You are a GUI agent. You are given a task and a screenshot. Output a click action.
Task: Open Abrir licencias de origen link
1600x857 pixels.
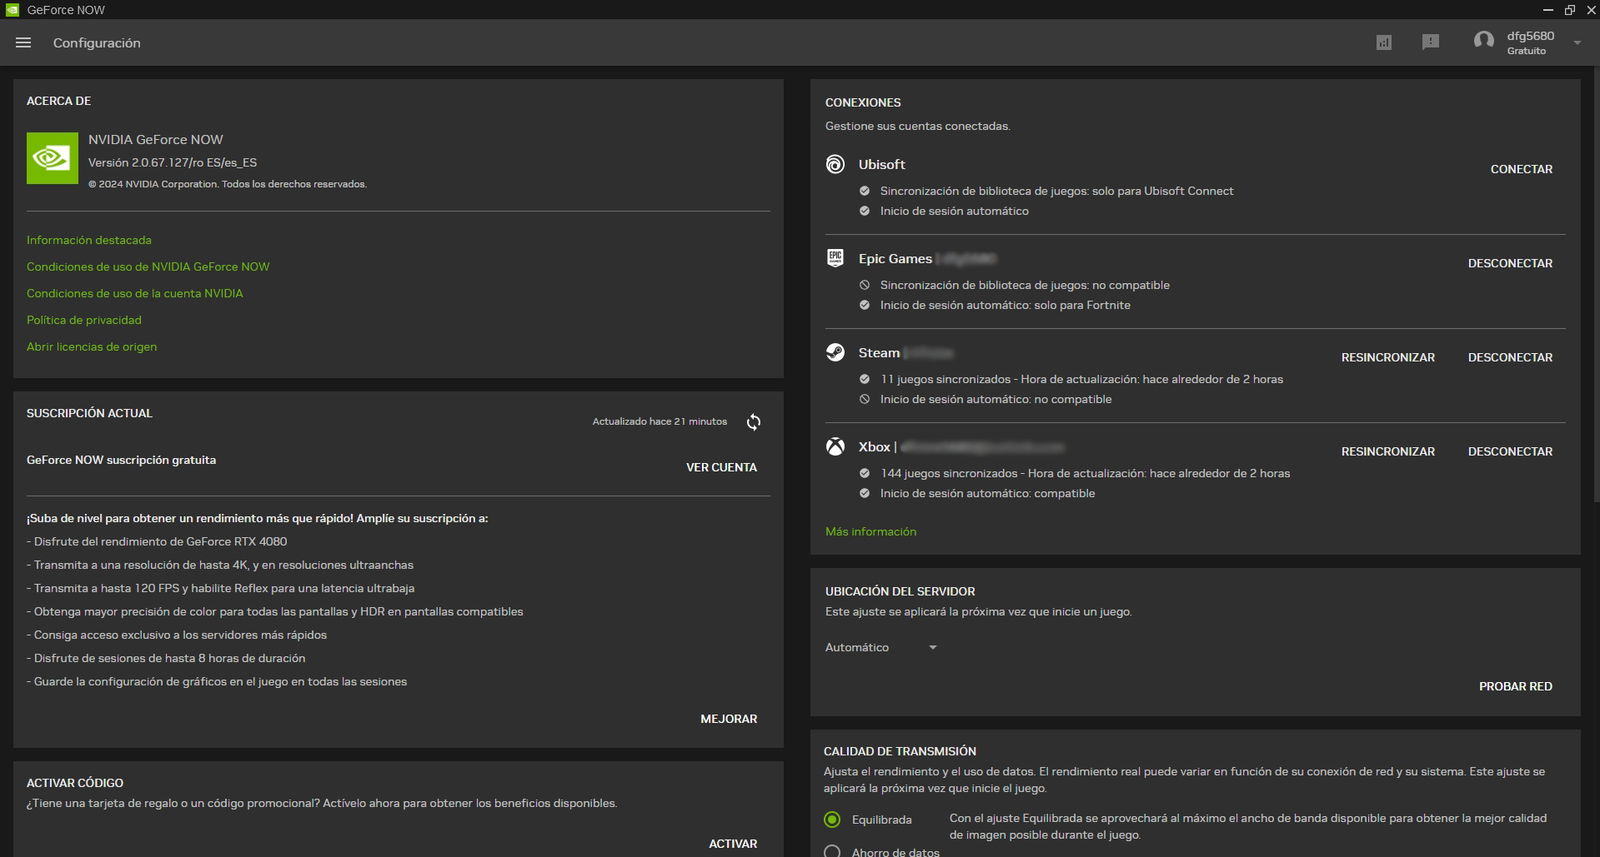point(92,347)
